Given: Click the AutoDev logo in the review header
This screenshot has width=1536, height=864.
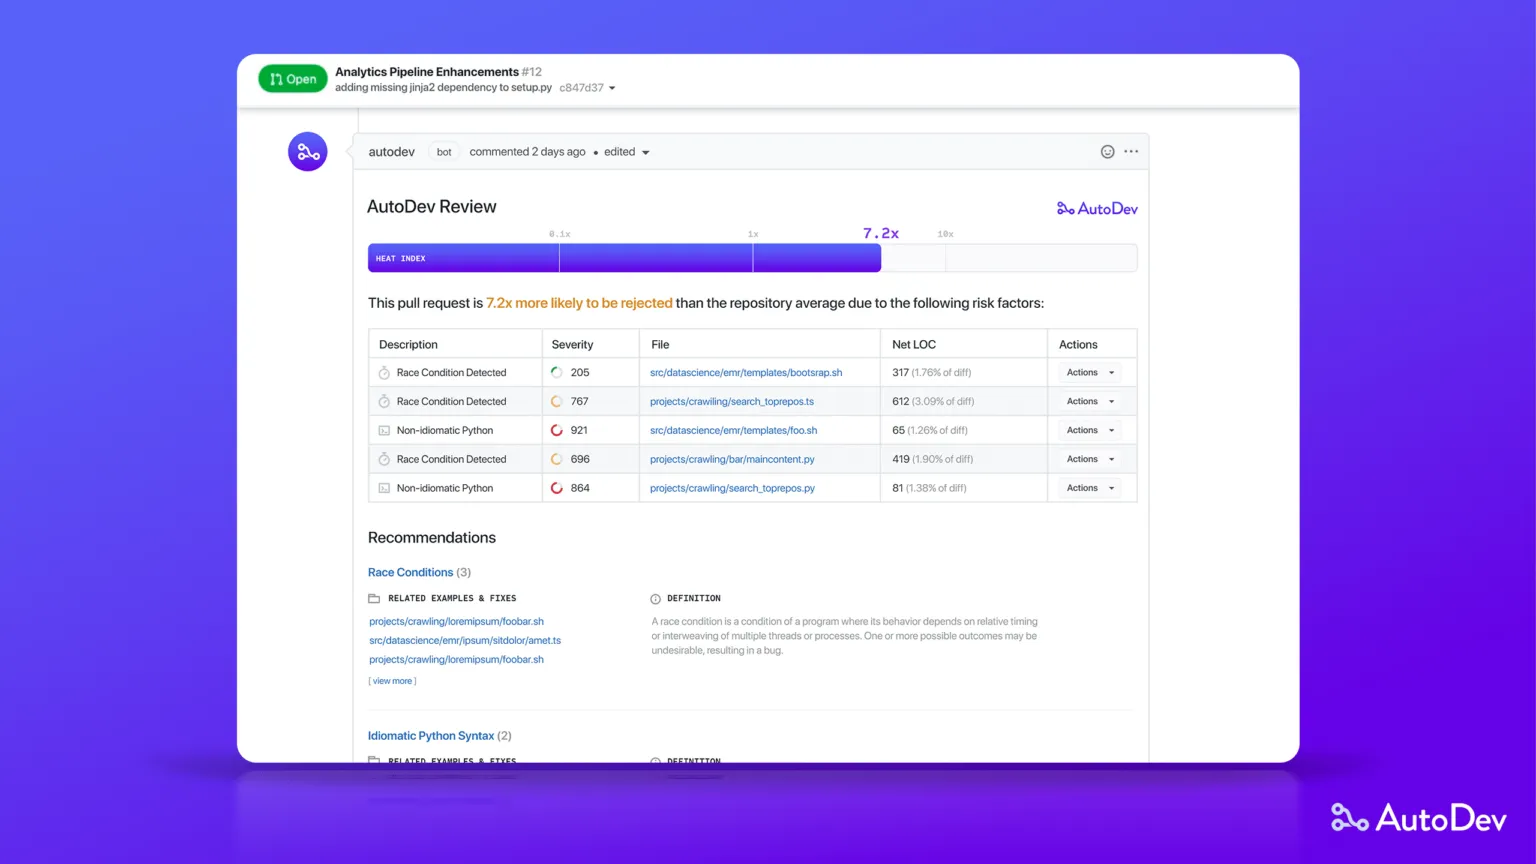Looking at the screenshot, I should (1097, 209).
